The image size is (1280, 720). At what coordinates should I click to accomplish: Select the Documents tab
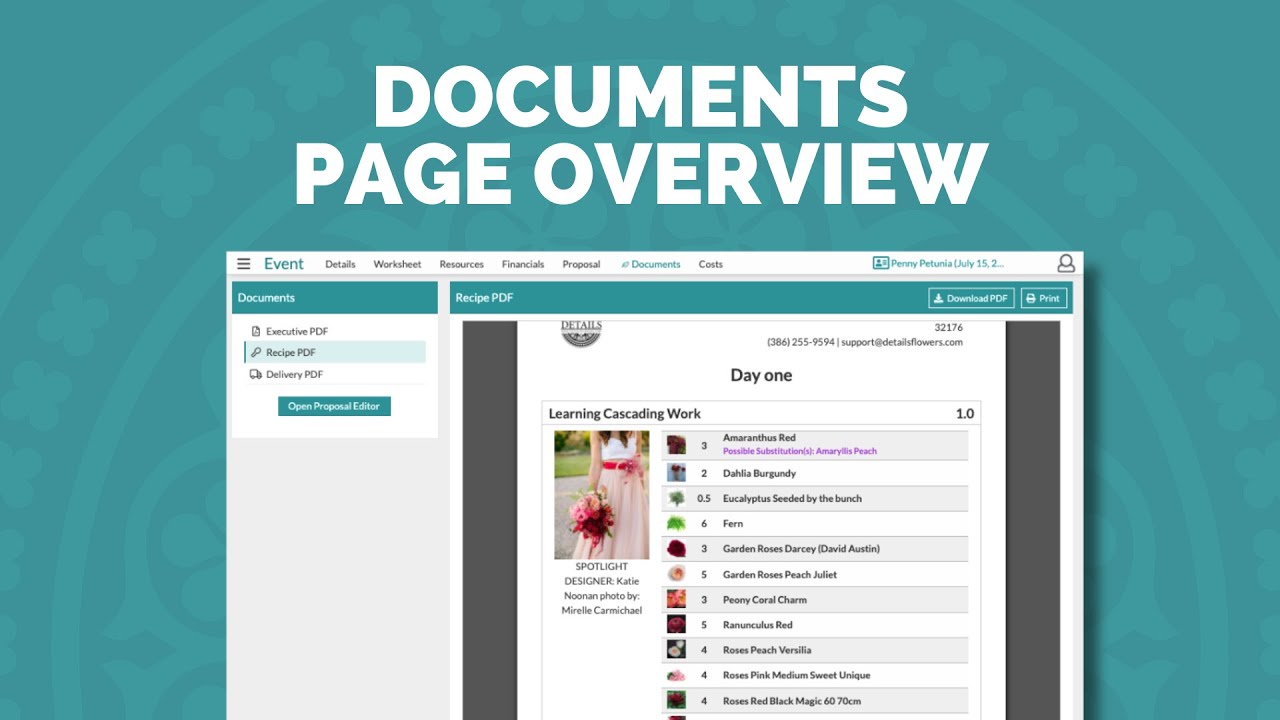coord(650,264)
